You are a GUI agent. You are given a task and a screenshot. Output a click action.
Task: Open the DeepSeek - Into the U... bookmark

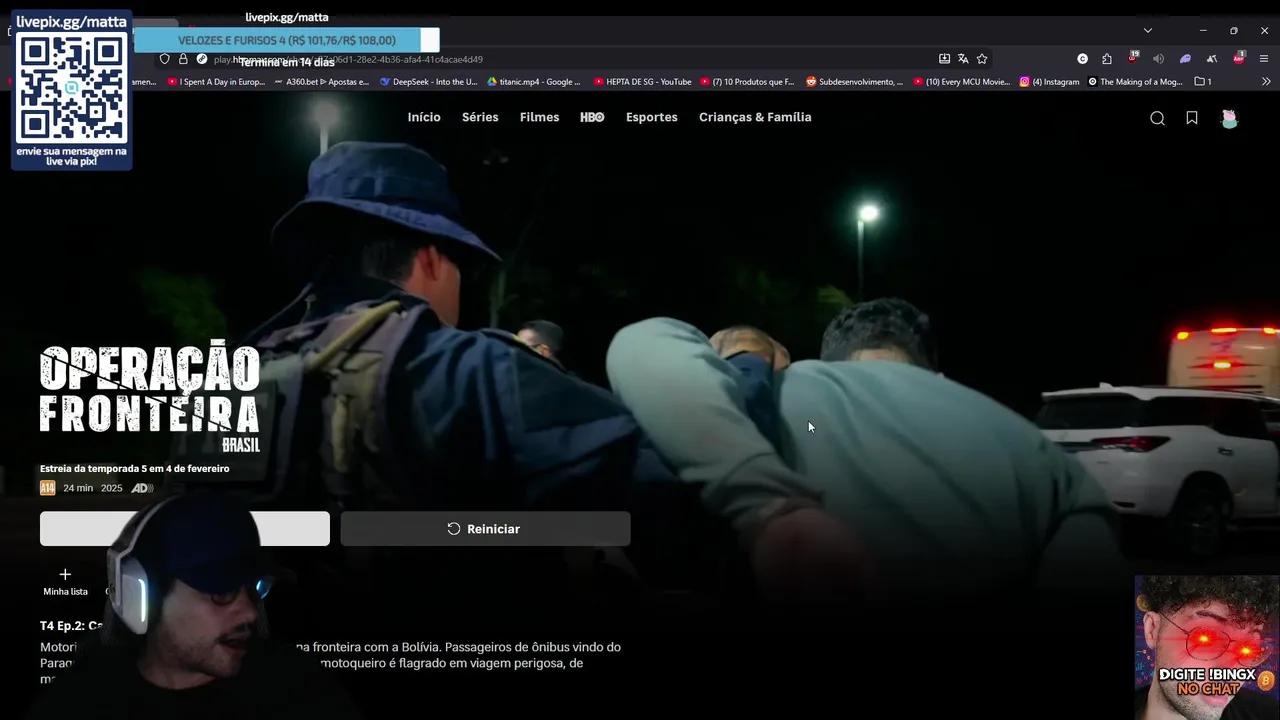click(429, 82)
